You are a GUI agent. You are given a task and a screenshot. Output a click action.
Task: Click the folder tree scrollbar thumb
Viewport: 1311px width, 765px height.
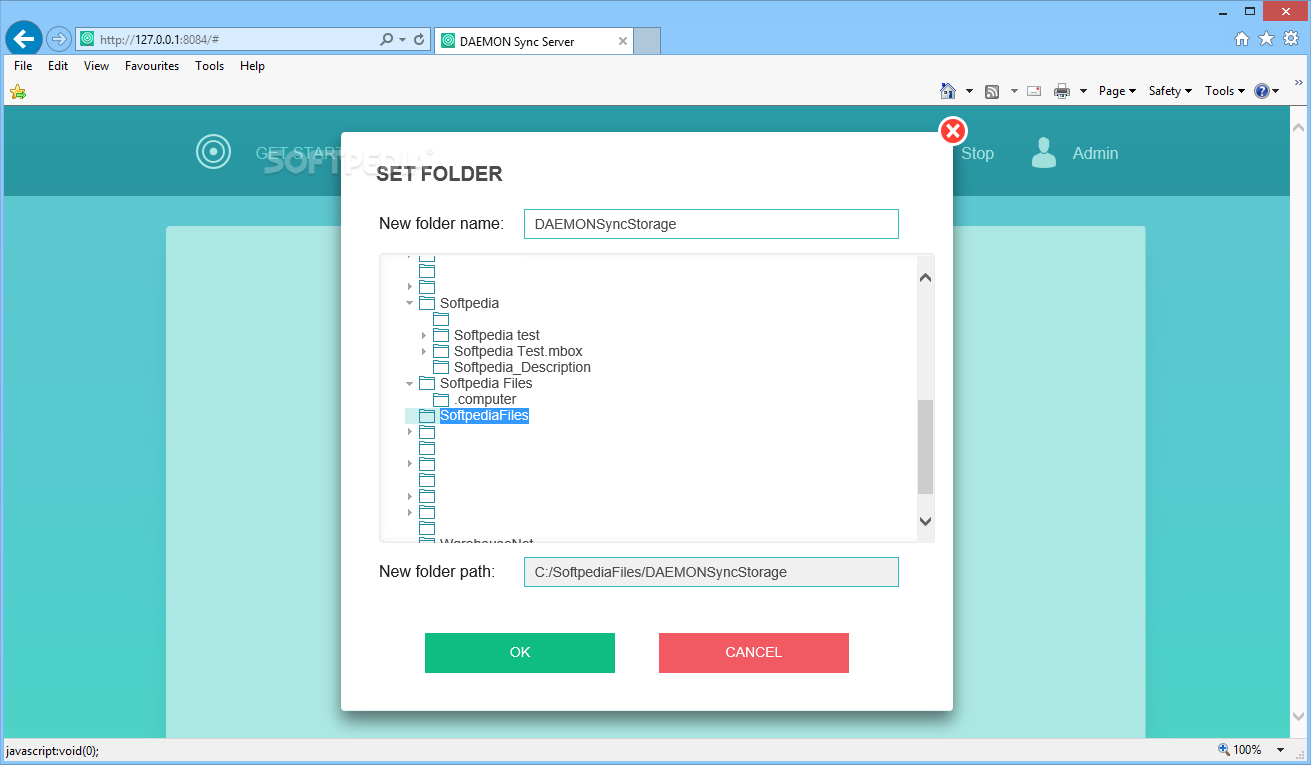(925, 446)
